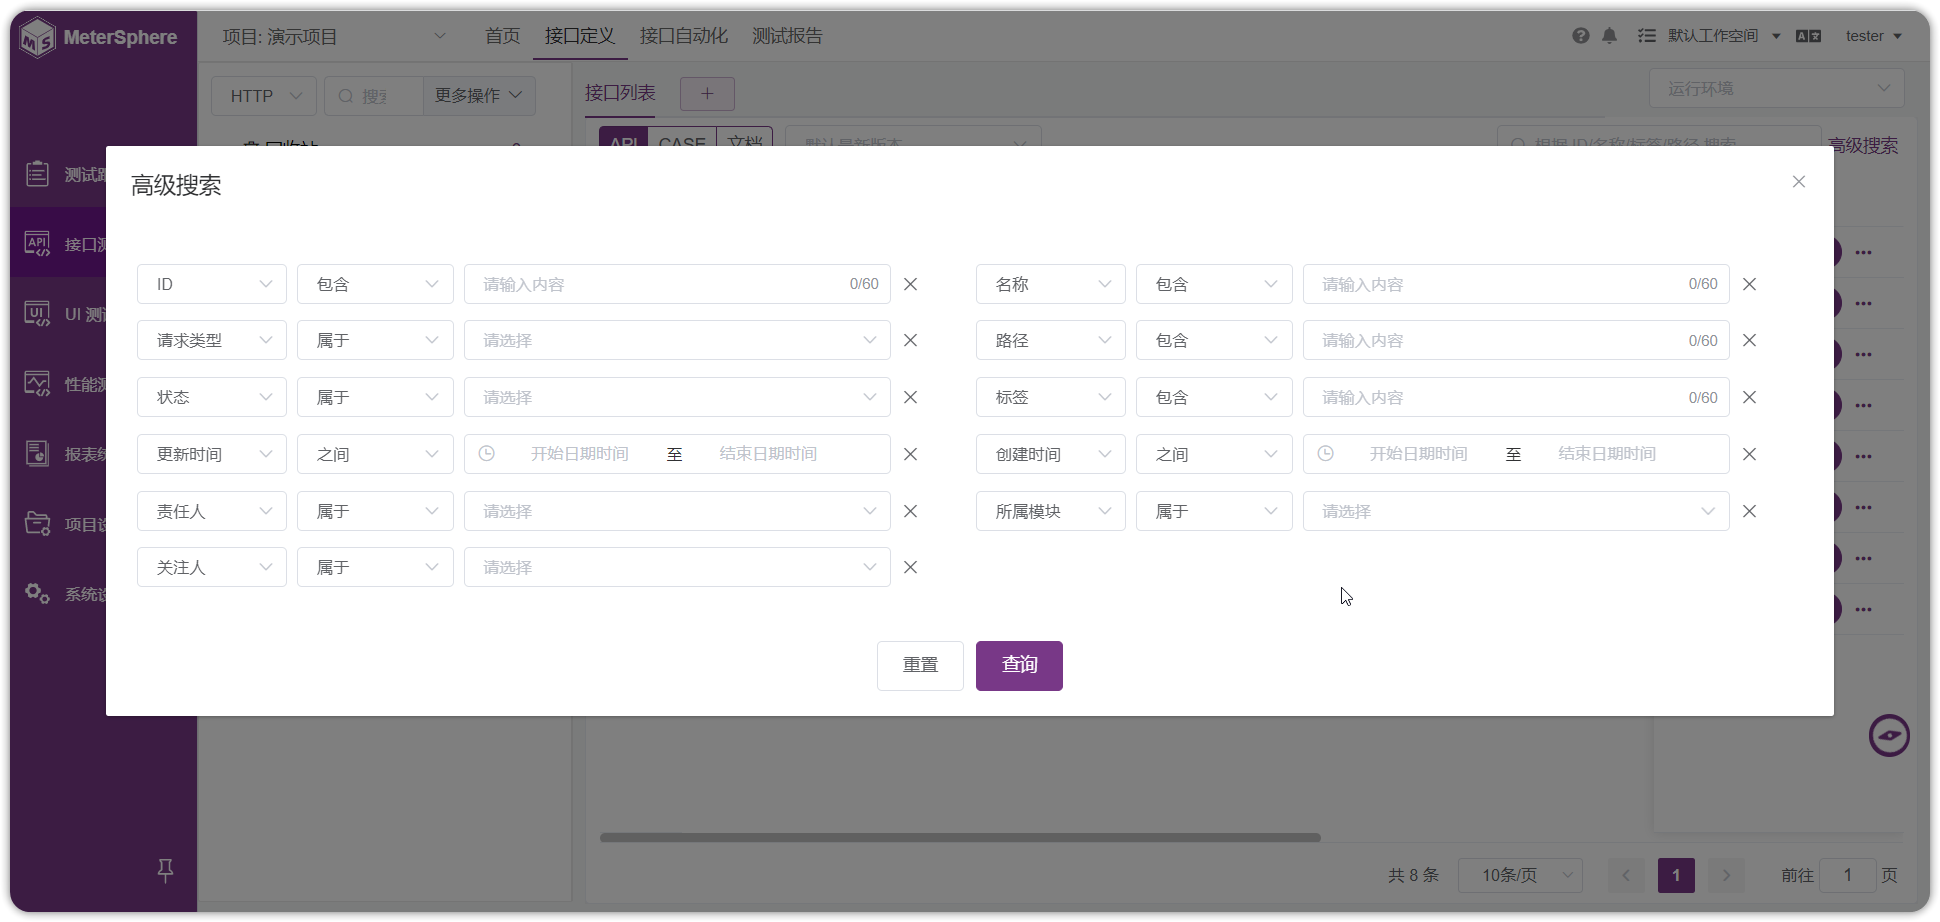The width and height of the screenshot is (1940, 922).
Task: Remove the 状态 filter row
Action: pos(910,397)
